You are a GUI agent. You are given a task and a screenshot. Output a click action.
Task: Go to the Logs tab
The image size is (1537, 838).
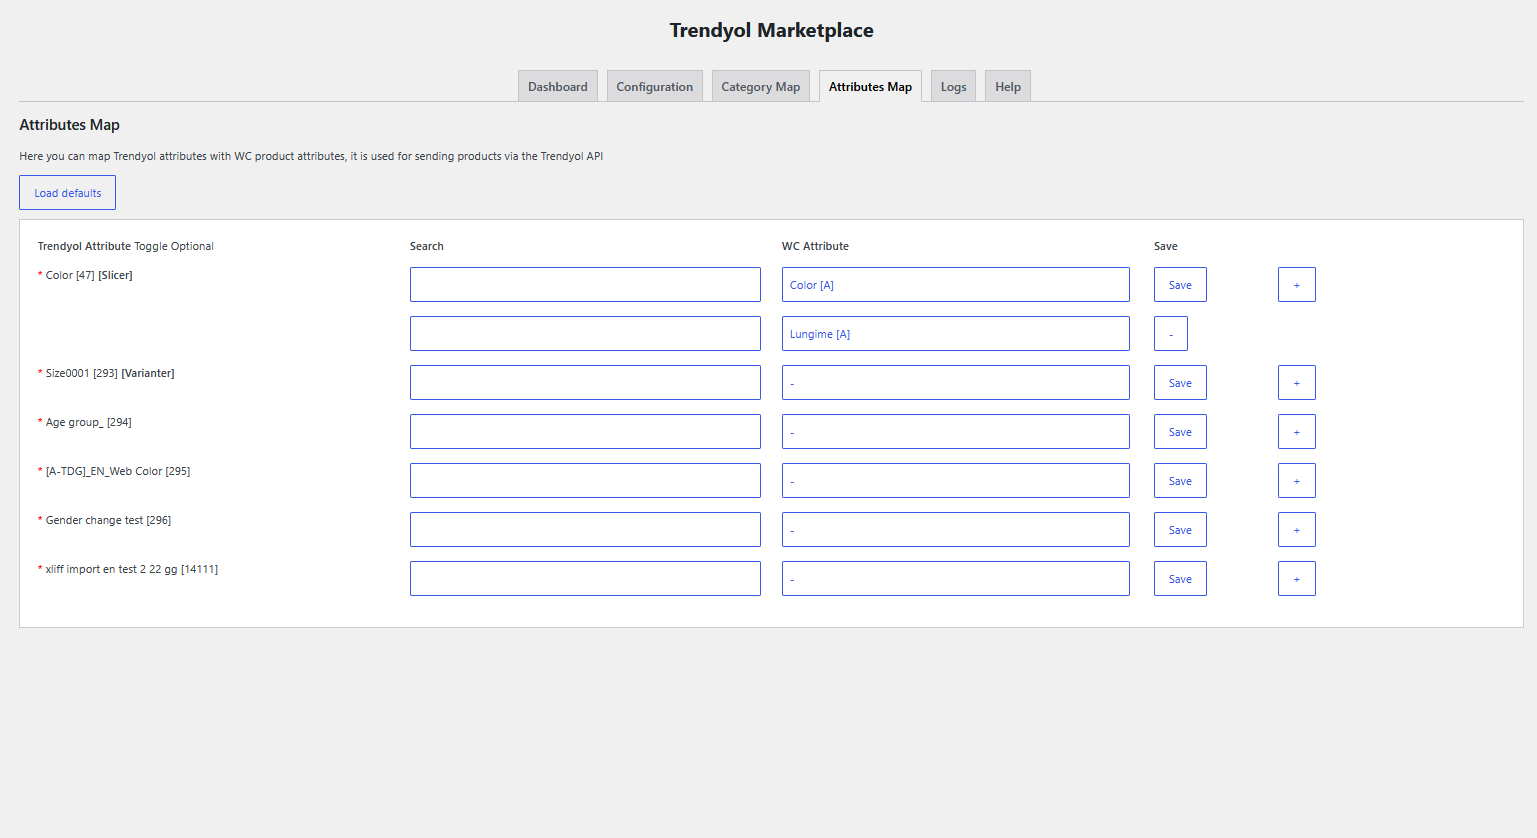tap(953, 87)
